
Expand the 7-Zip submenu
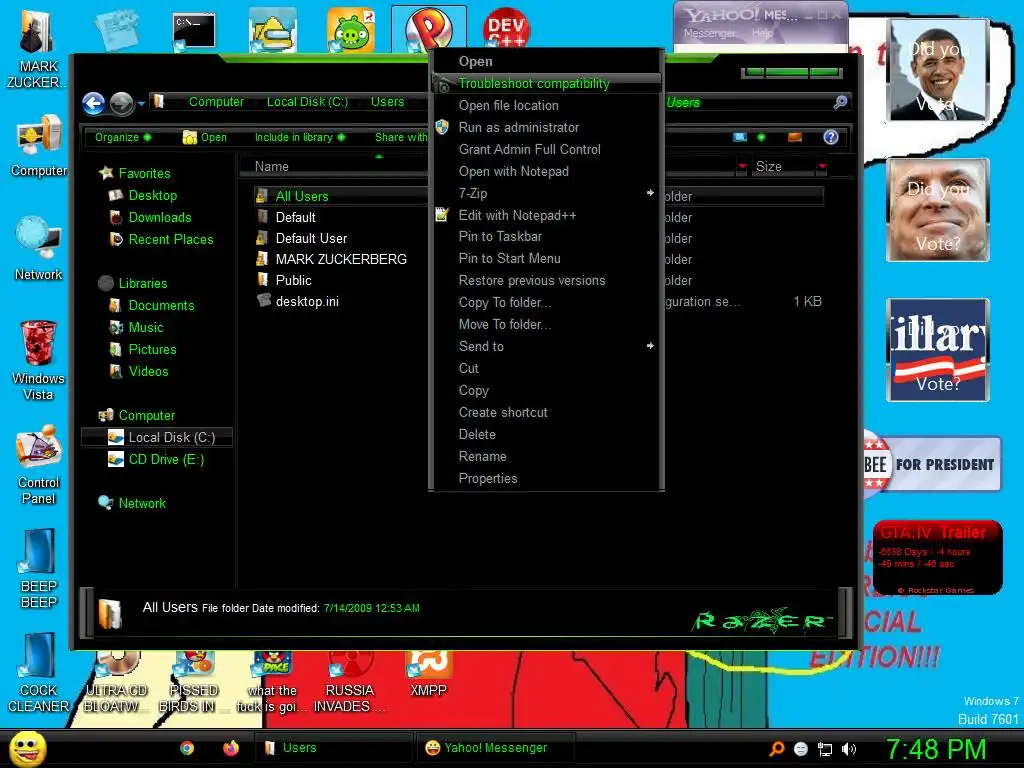tap(546, 193)
